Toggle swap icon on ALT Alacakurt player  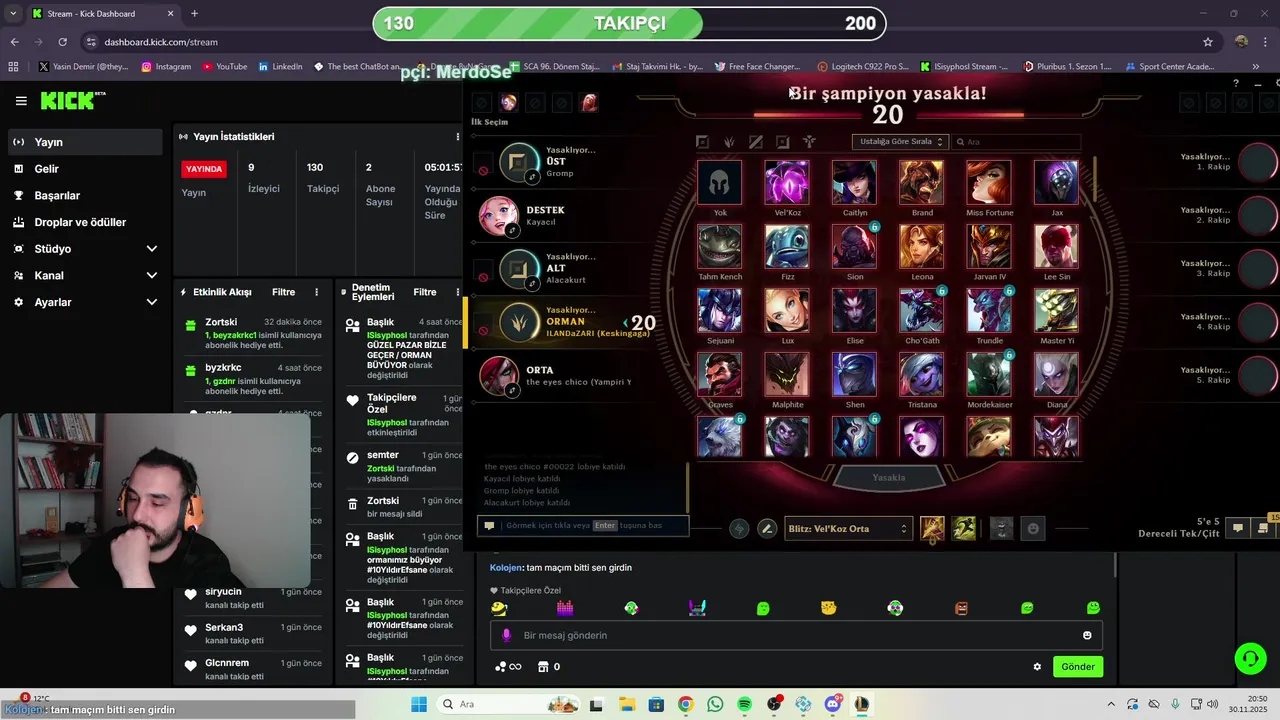(x=532, y=284)
